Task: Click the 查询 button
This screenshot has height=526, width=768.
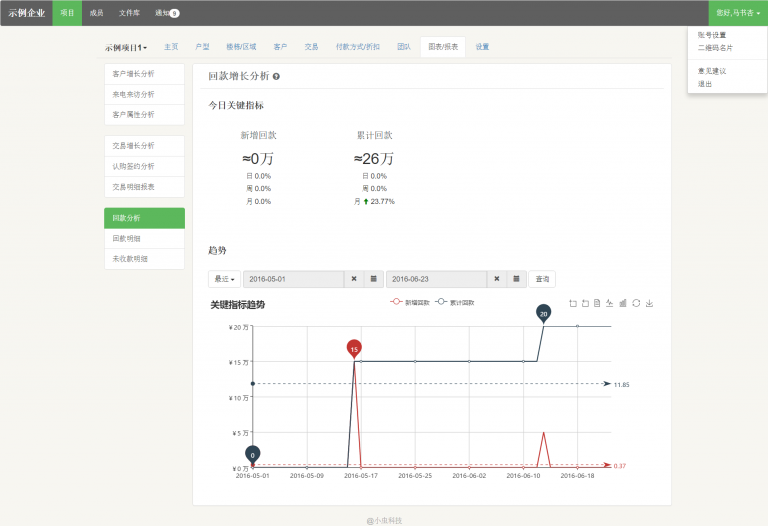Action: pos(542,279)
